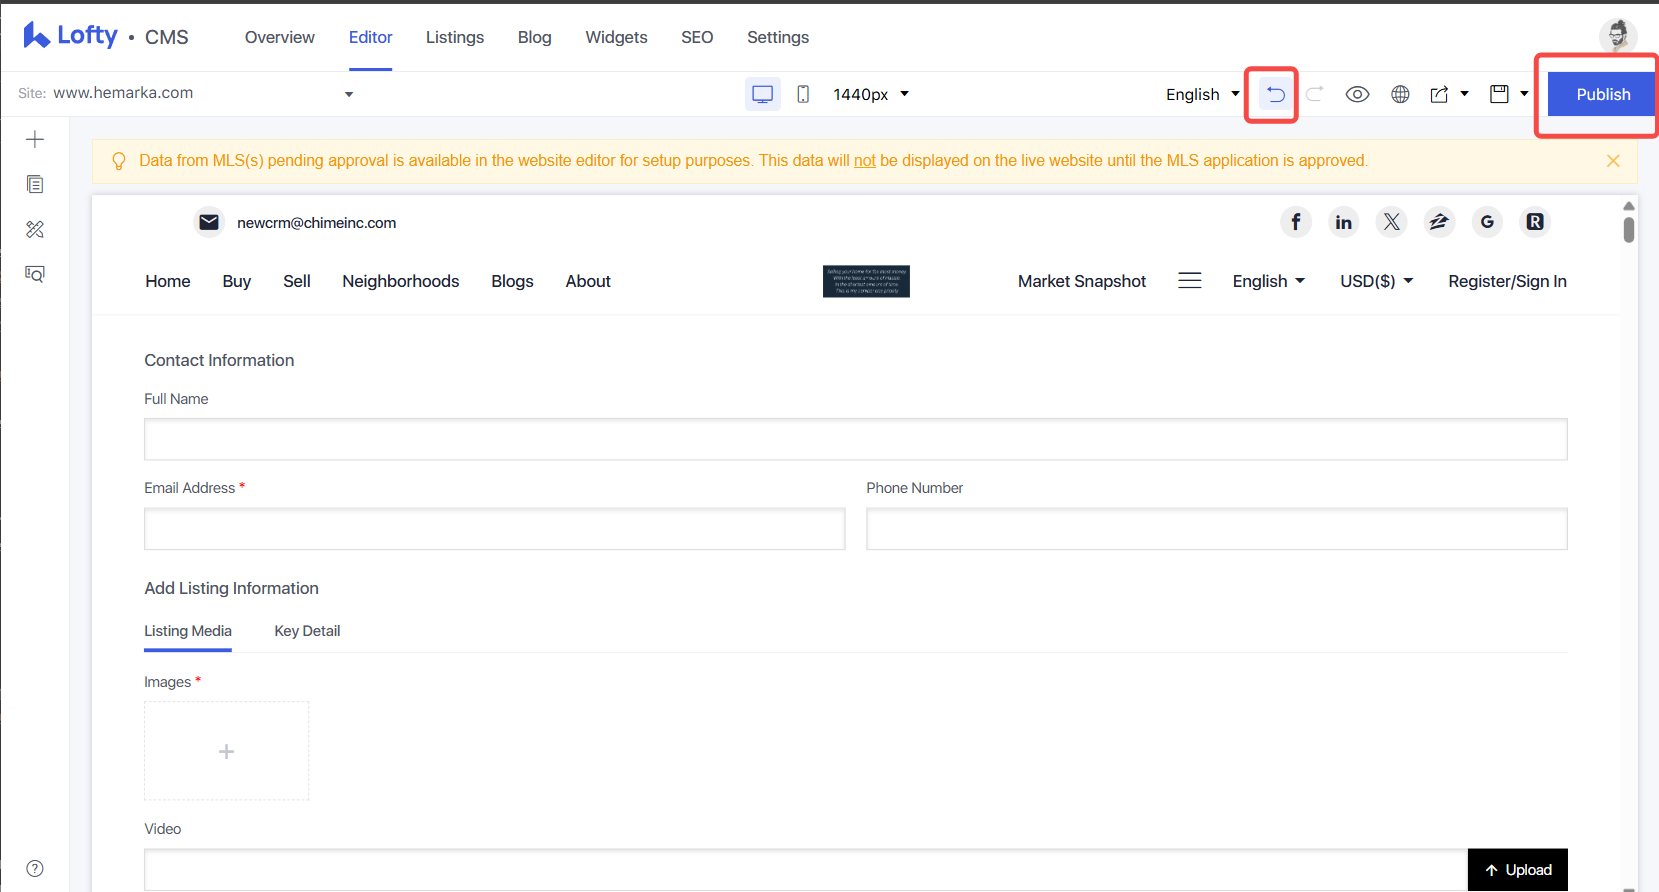
Task: Switch to the Editor tab
Action: pos(370,37)
